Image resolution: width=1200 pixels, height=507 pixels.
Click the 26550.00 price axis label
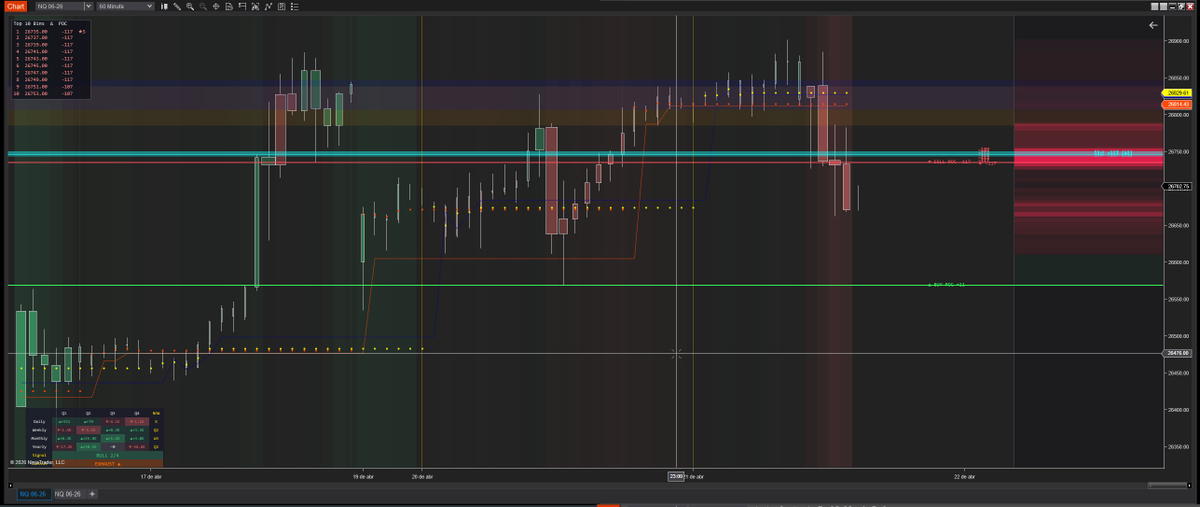point(1177,299)
